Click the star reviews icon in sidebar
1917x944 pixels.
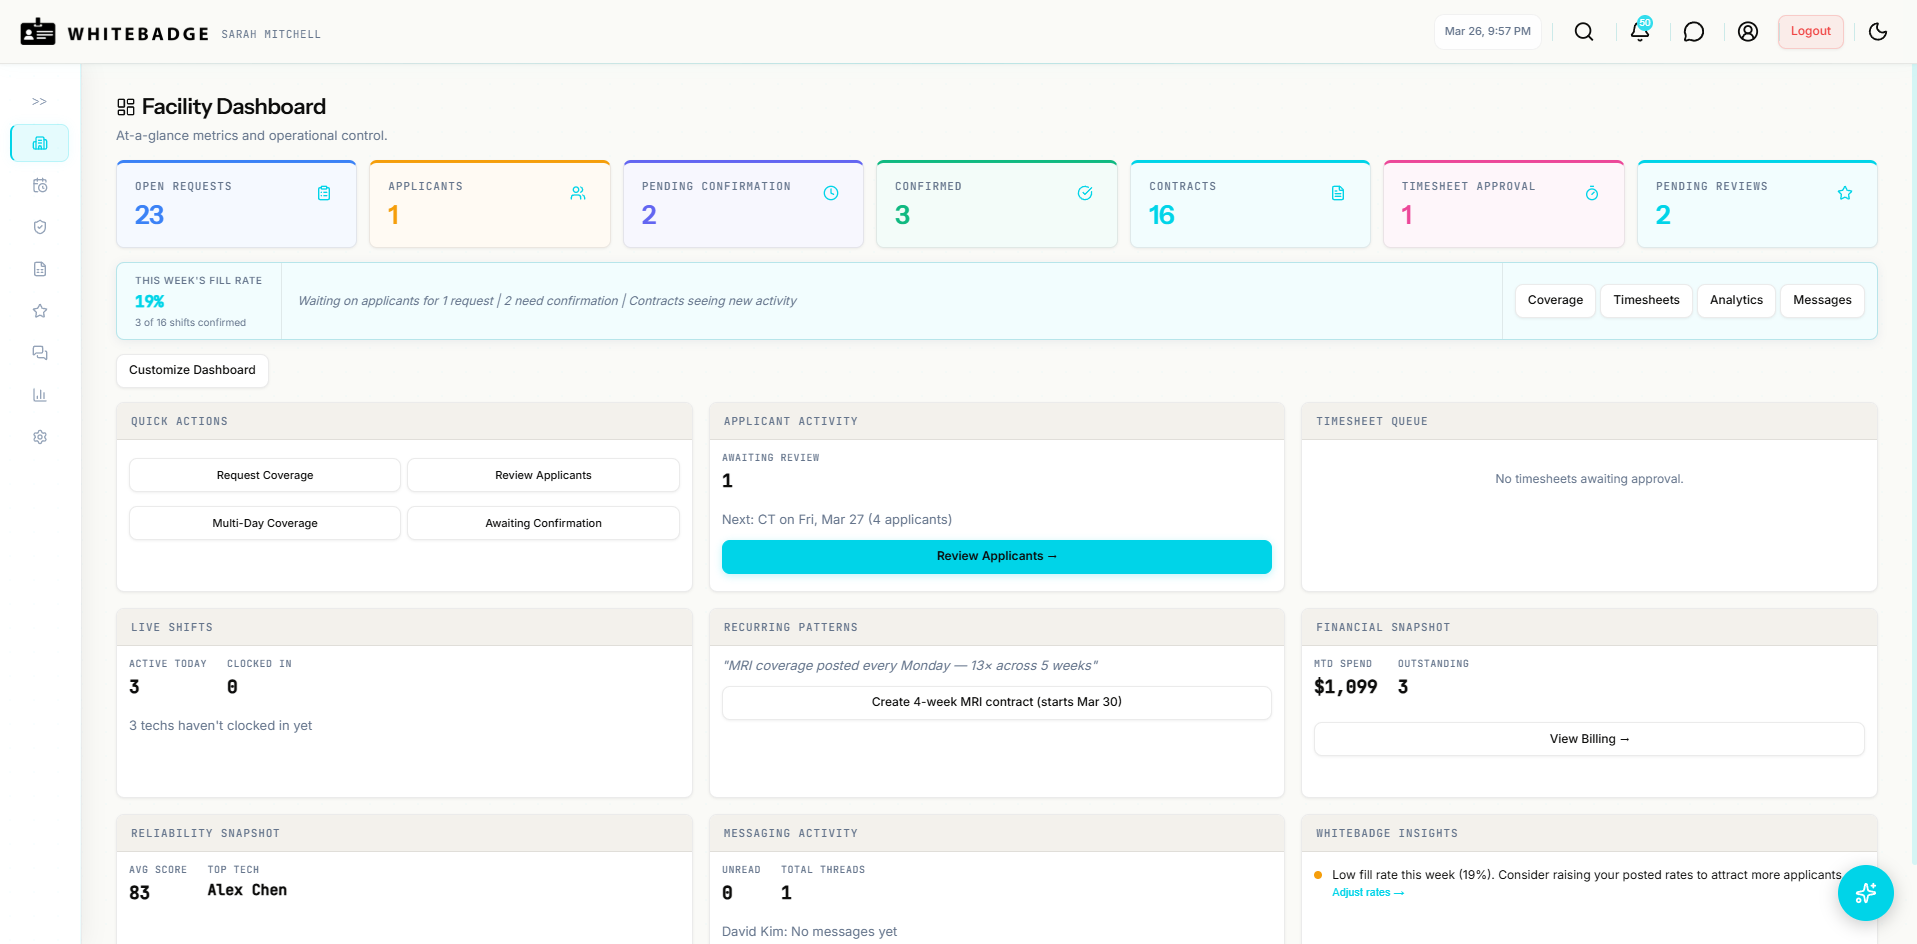pyautogui.click(x=40, y=311)
